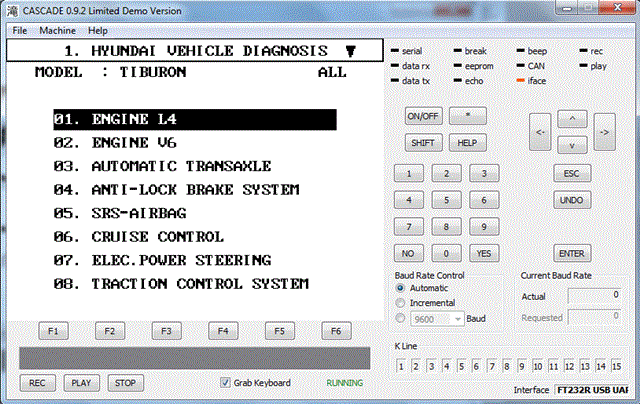This screenshot has width=640, height=404.
Task: Click the left arrow navigation button
Action: (x=540, y=132)
